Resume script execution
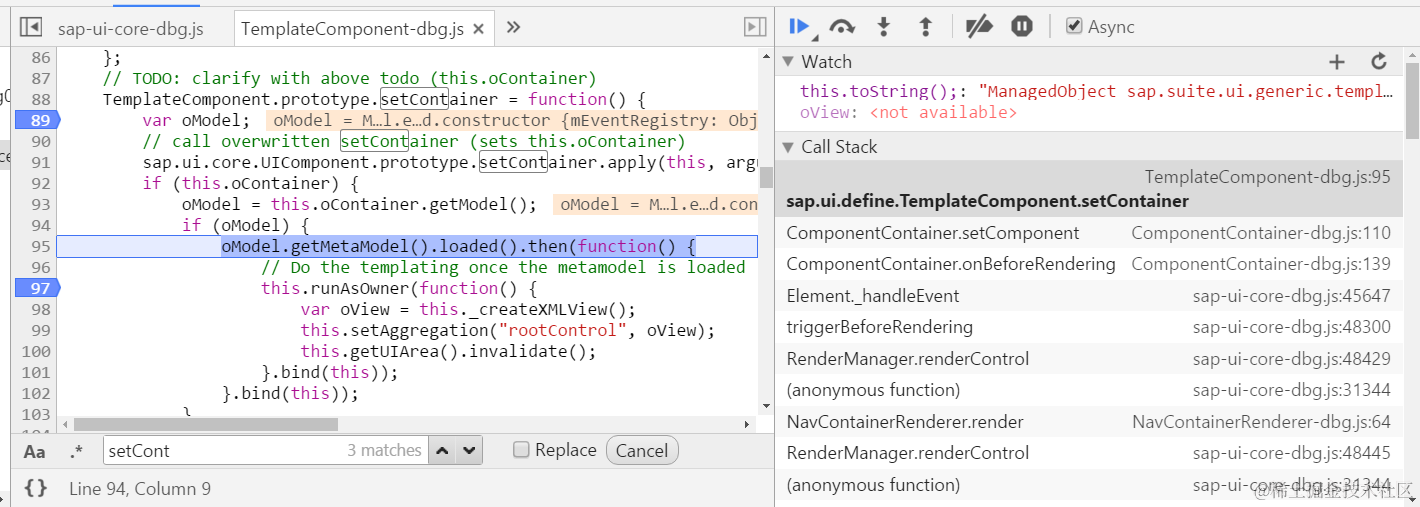The image size is (1420, 507). click(x=798, y=26)
